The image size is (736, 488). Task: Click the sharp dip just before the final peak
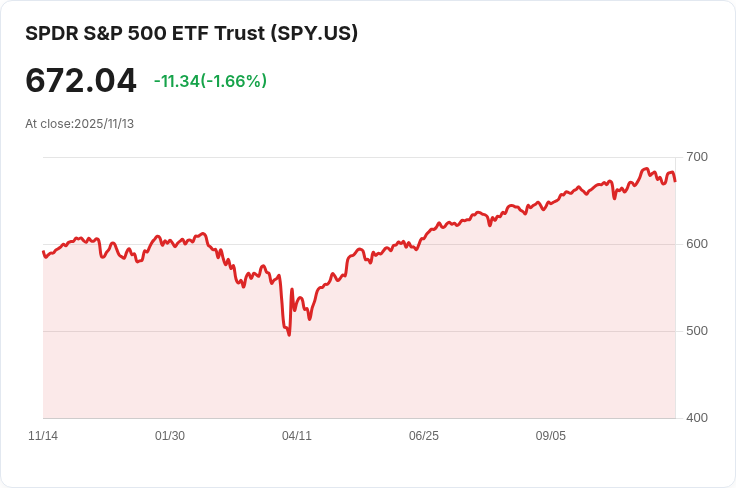point(614,198)
